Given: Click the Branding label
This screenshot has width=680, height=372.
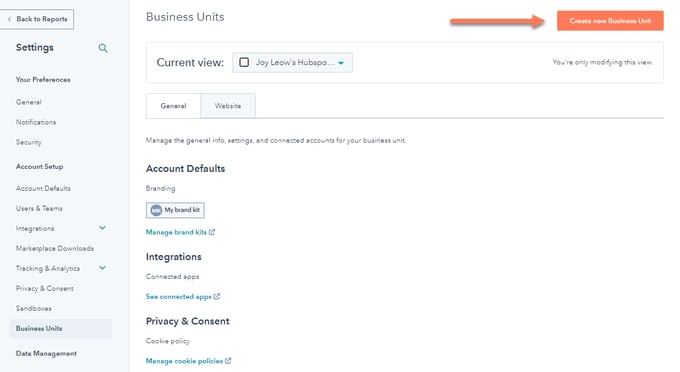Looking at the screenshot, I should (x=160, y=189).
